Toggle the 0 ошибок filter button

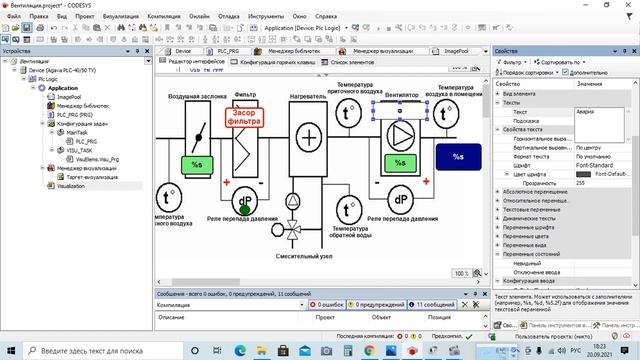327,304
